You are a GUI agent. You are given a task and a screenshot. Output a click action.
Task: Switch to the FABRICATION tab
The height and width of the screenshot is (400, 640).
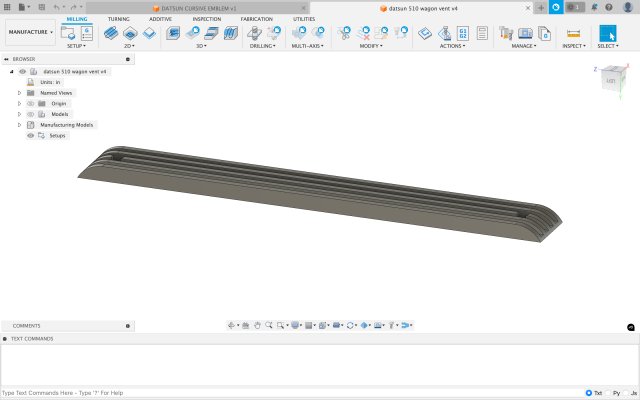tap(257, 19)
